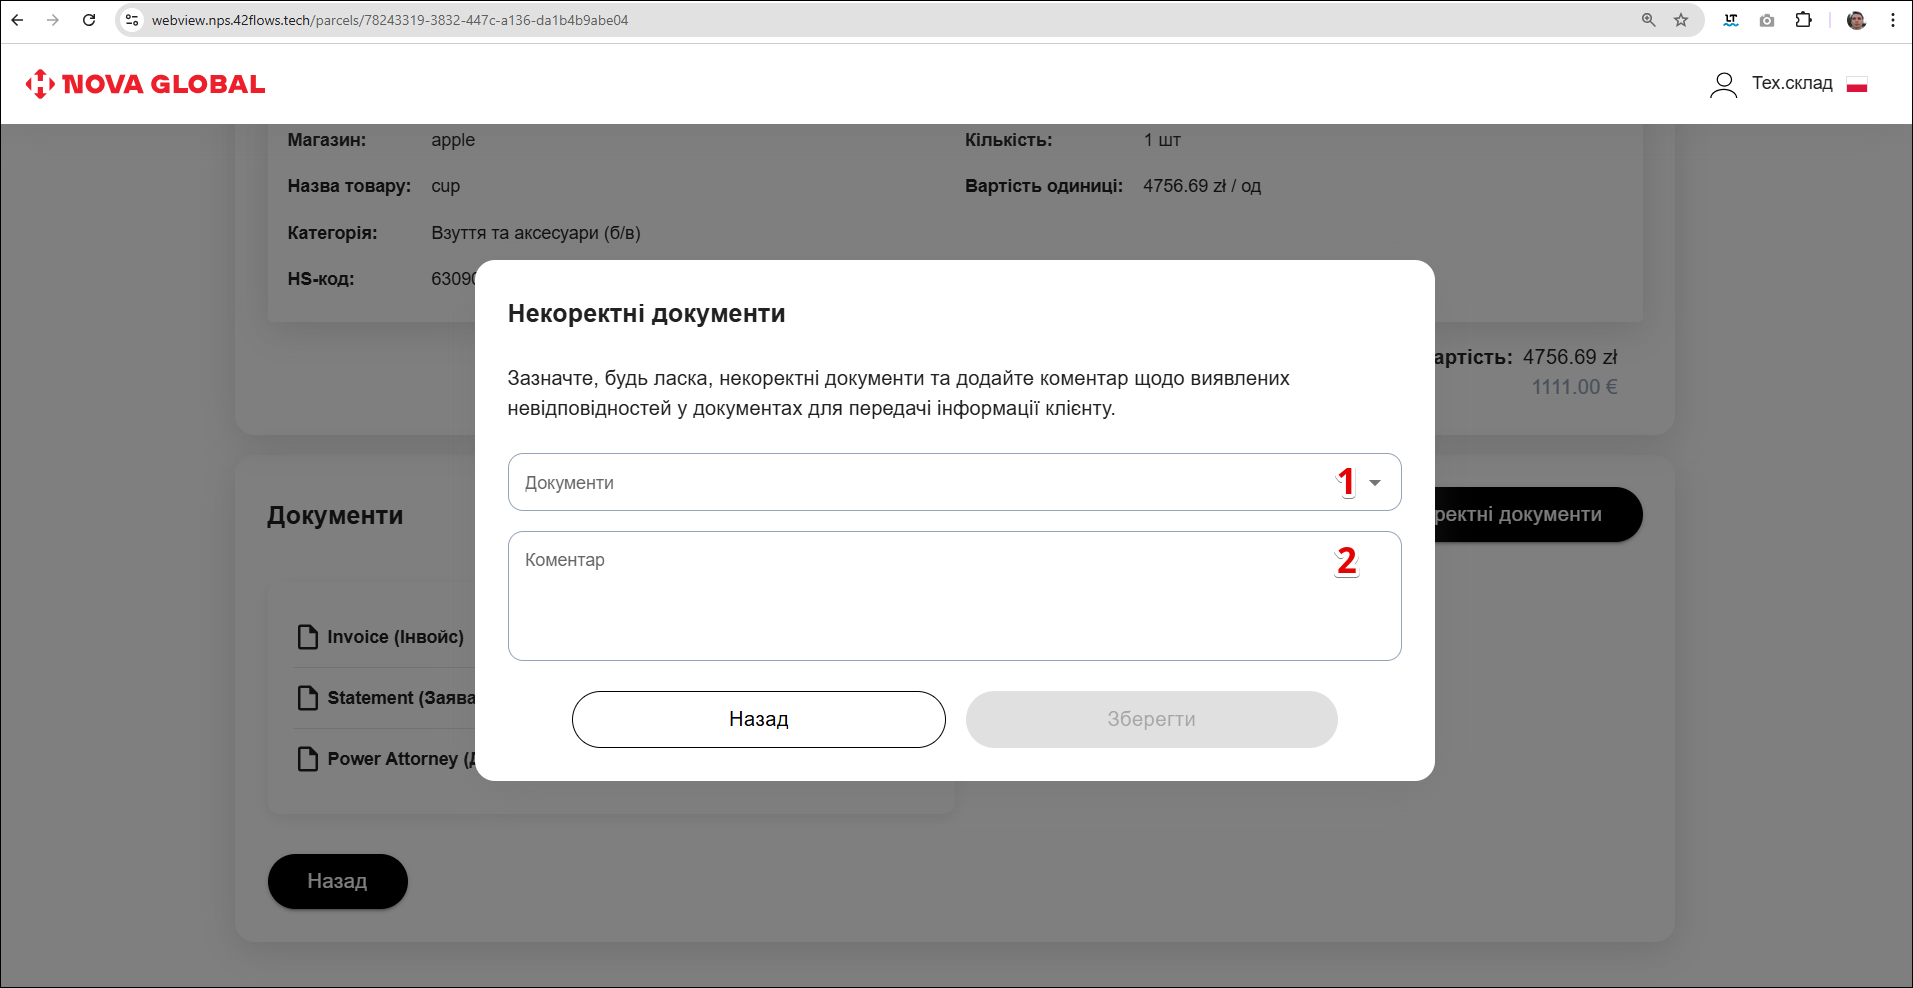Viewport: 1913px width, 988px height.
Task: Reload the page with refresh icon
Action: point(89,20)
